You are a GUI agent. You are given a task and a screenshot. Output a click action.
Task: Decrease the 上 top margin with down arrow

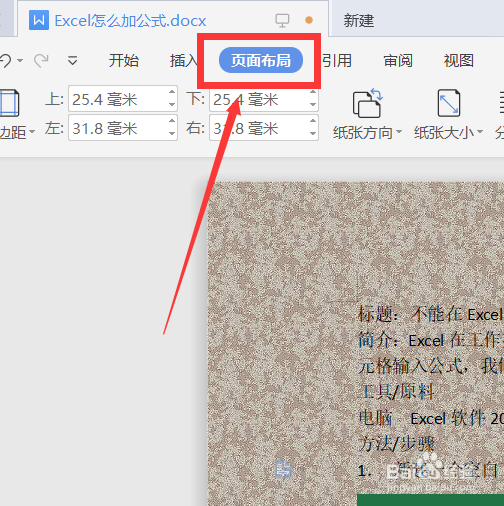click(x=172, y=104)
